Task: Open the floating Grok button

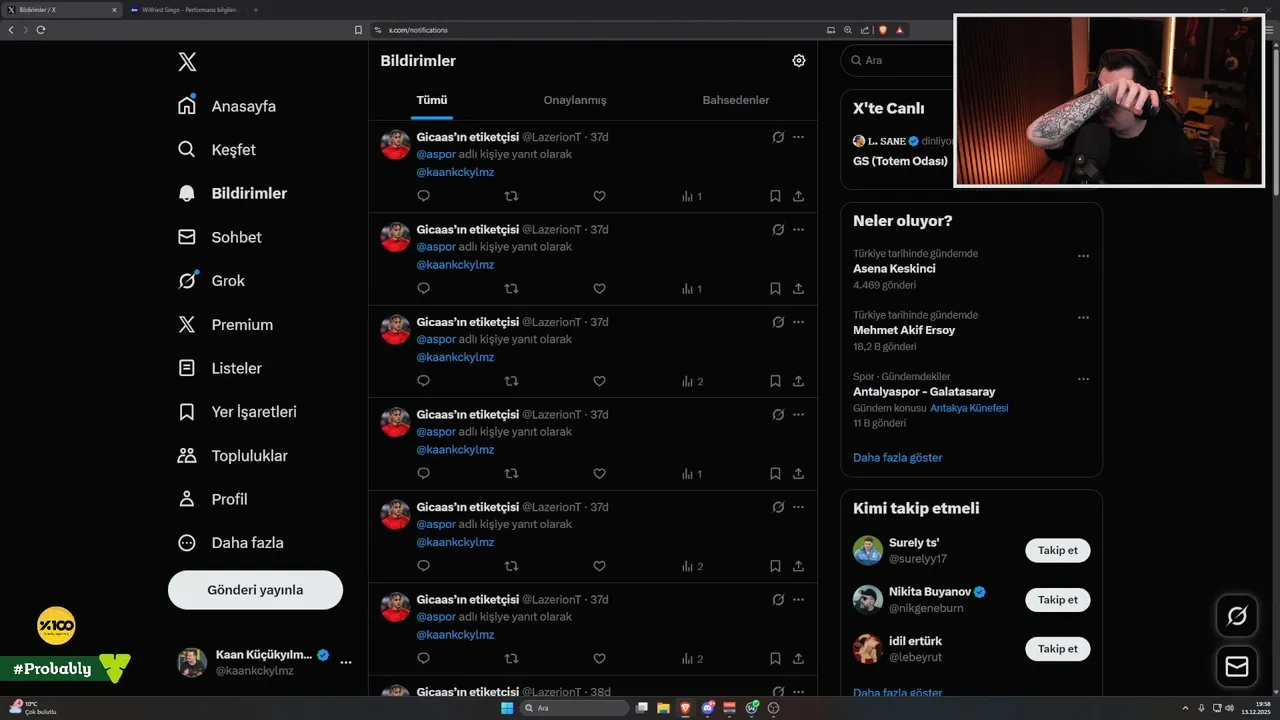Action: tap(1237, 616)
